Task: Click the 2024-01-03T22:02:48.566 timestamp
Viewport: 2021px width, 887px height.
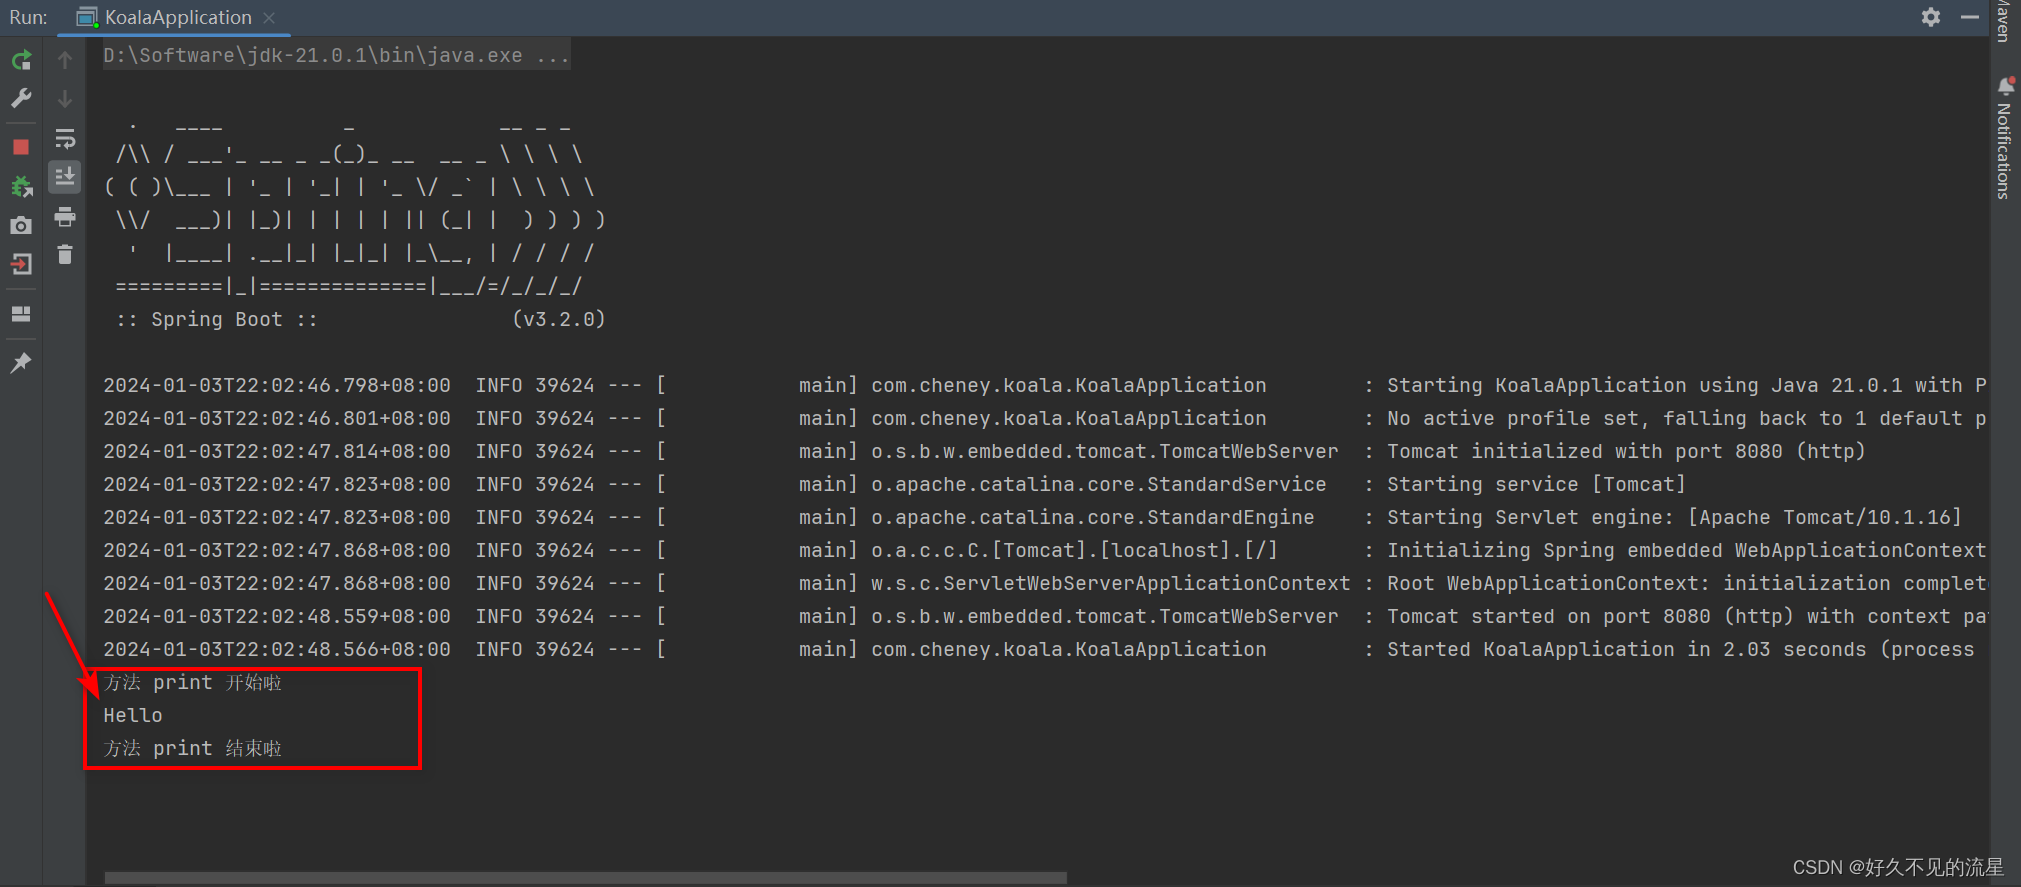Action: [x=277, y=649]
